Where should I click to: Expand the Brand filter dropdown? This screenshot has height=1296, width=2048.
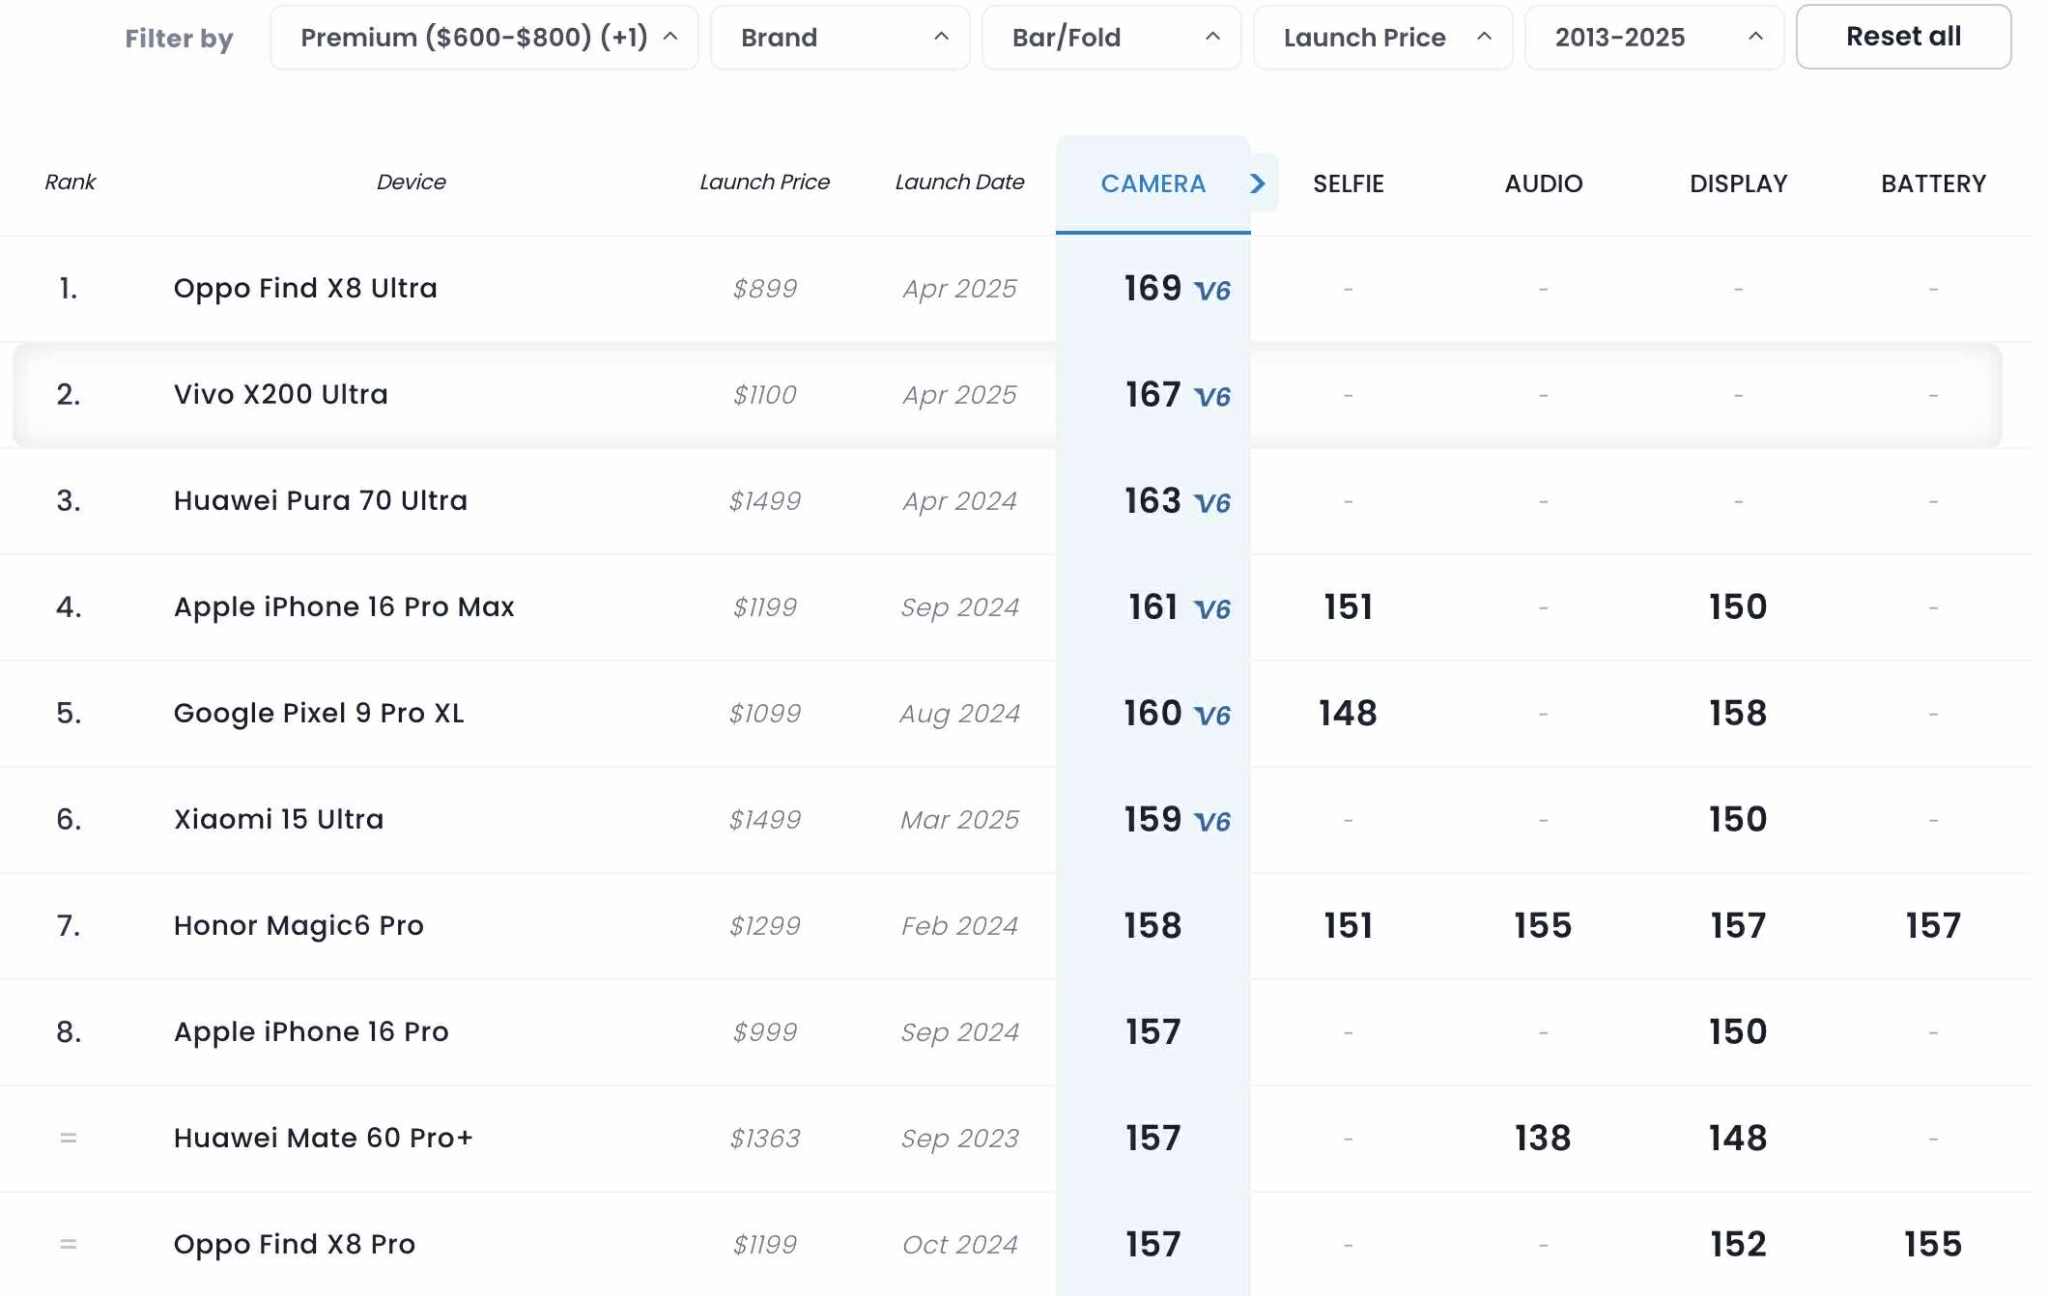840,37
